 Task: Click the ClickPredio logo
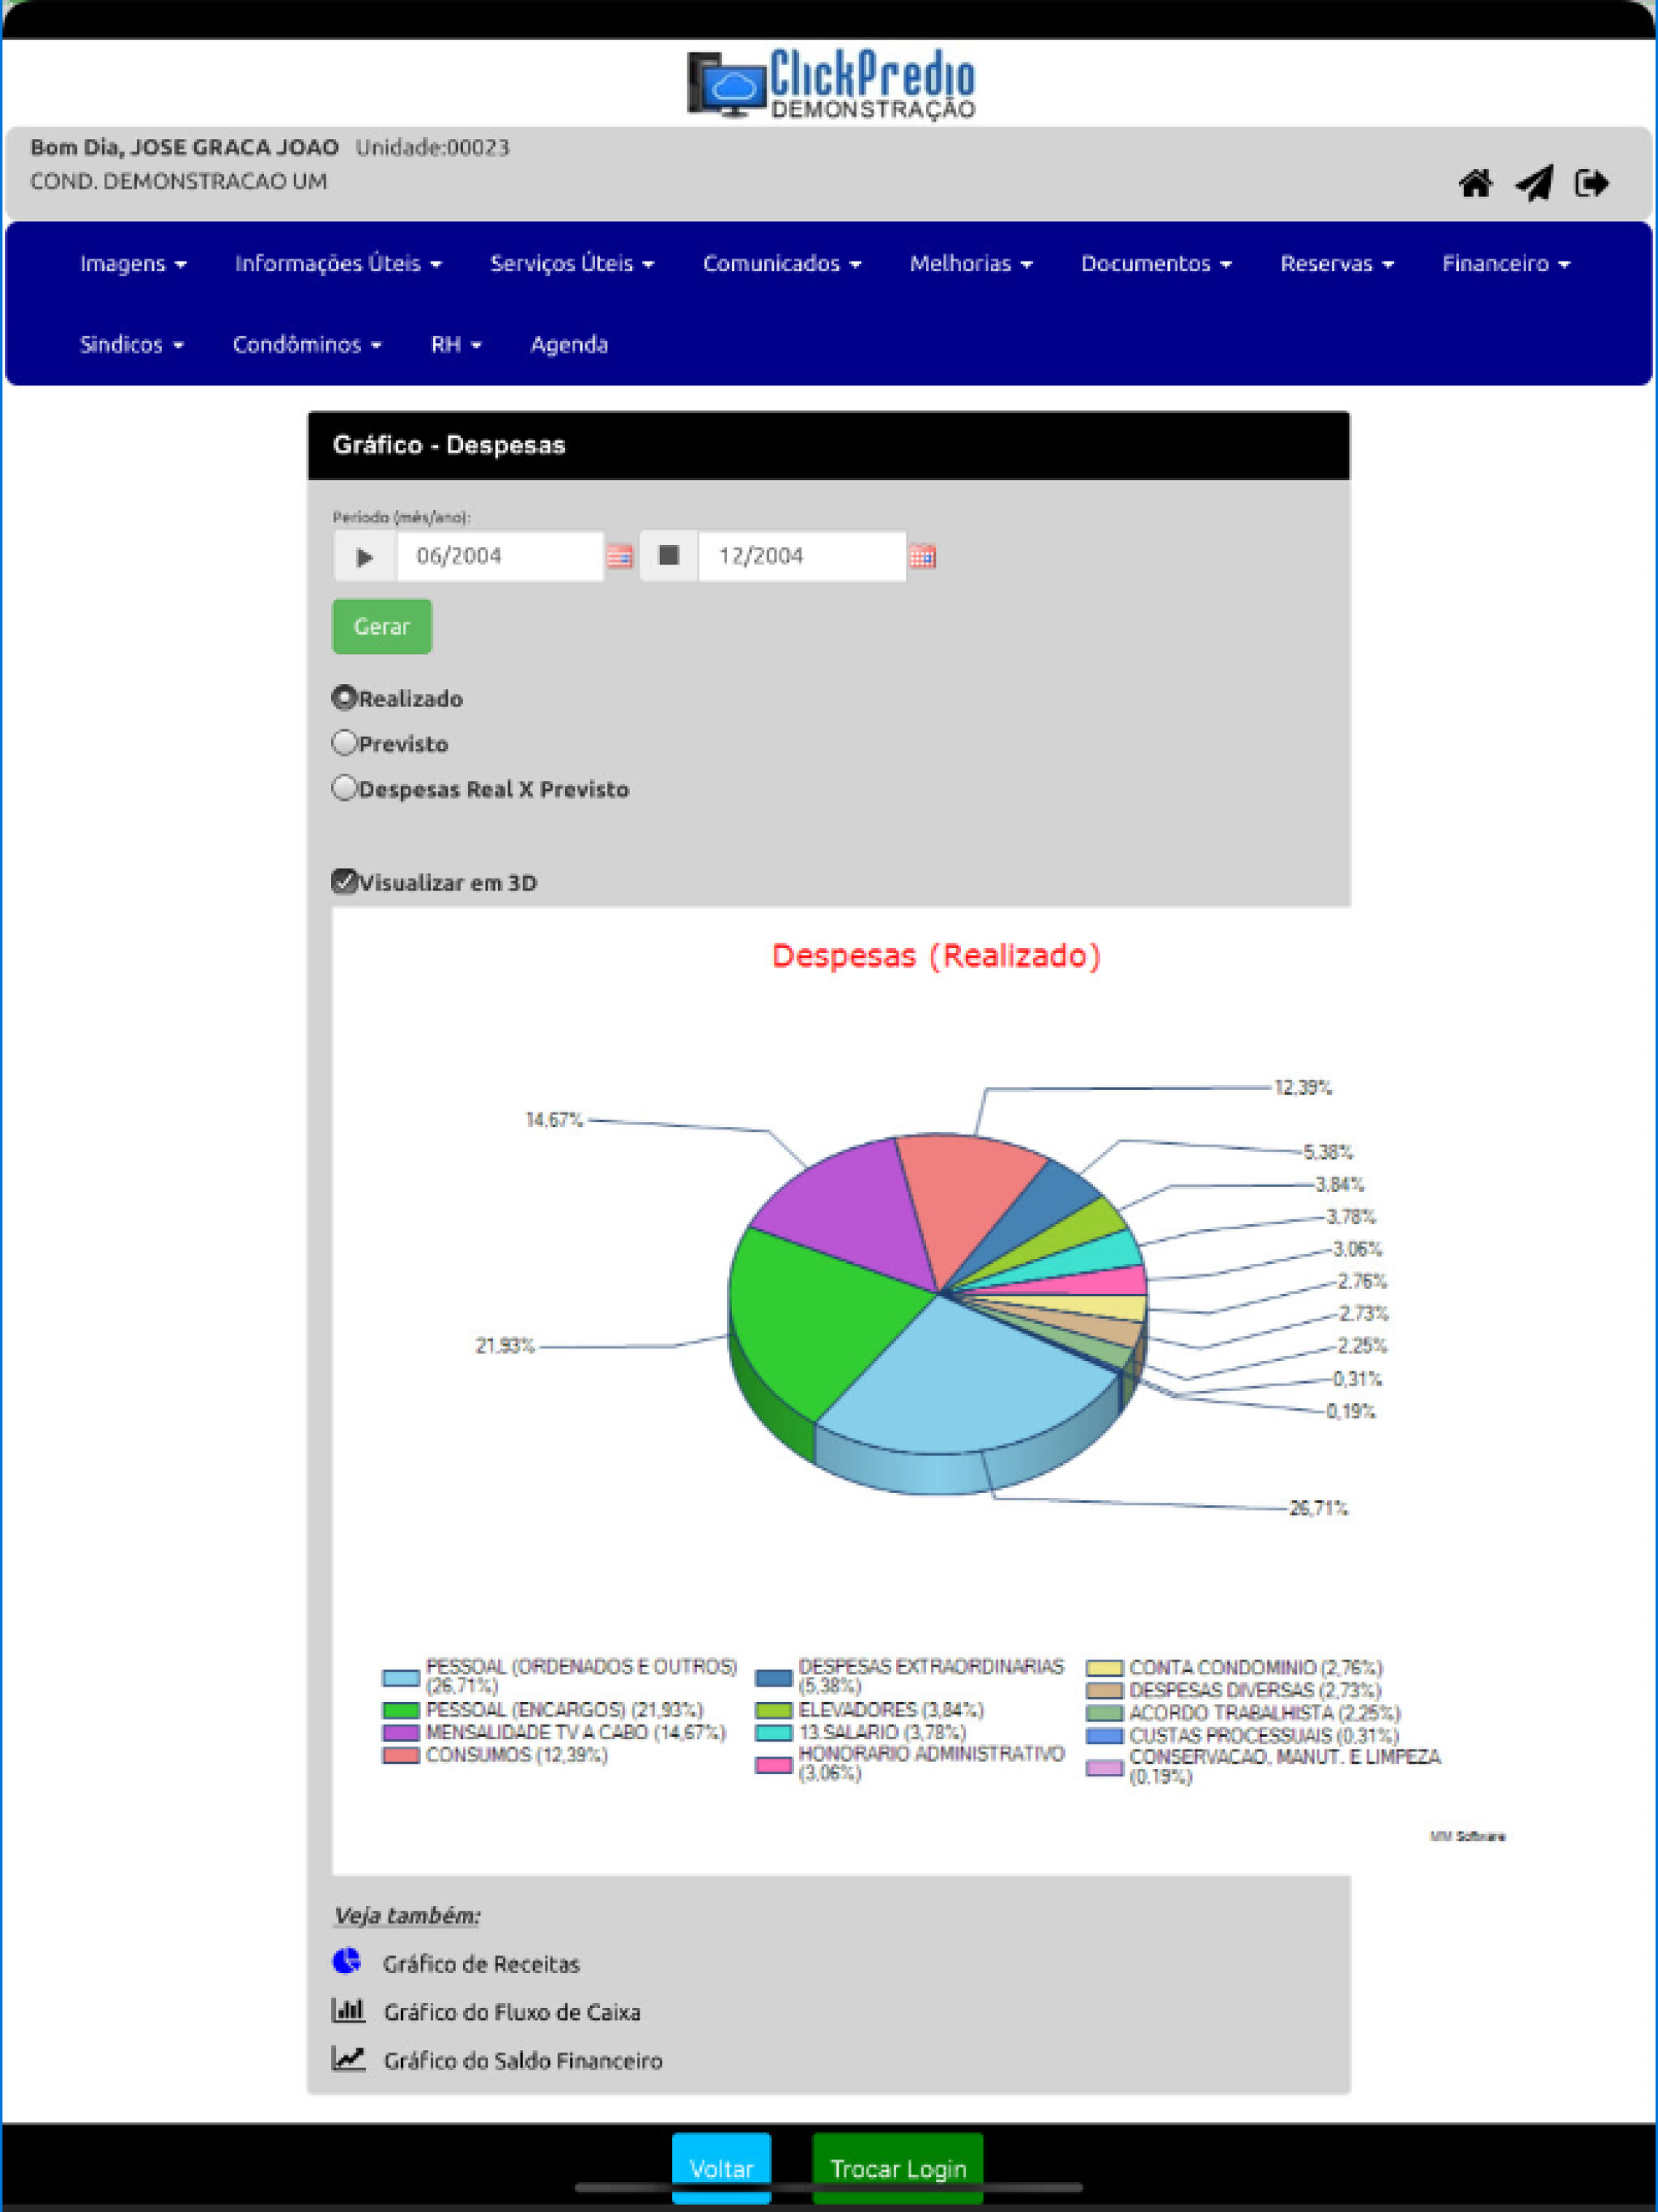tap(831, 85)
